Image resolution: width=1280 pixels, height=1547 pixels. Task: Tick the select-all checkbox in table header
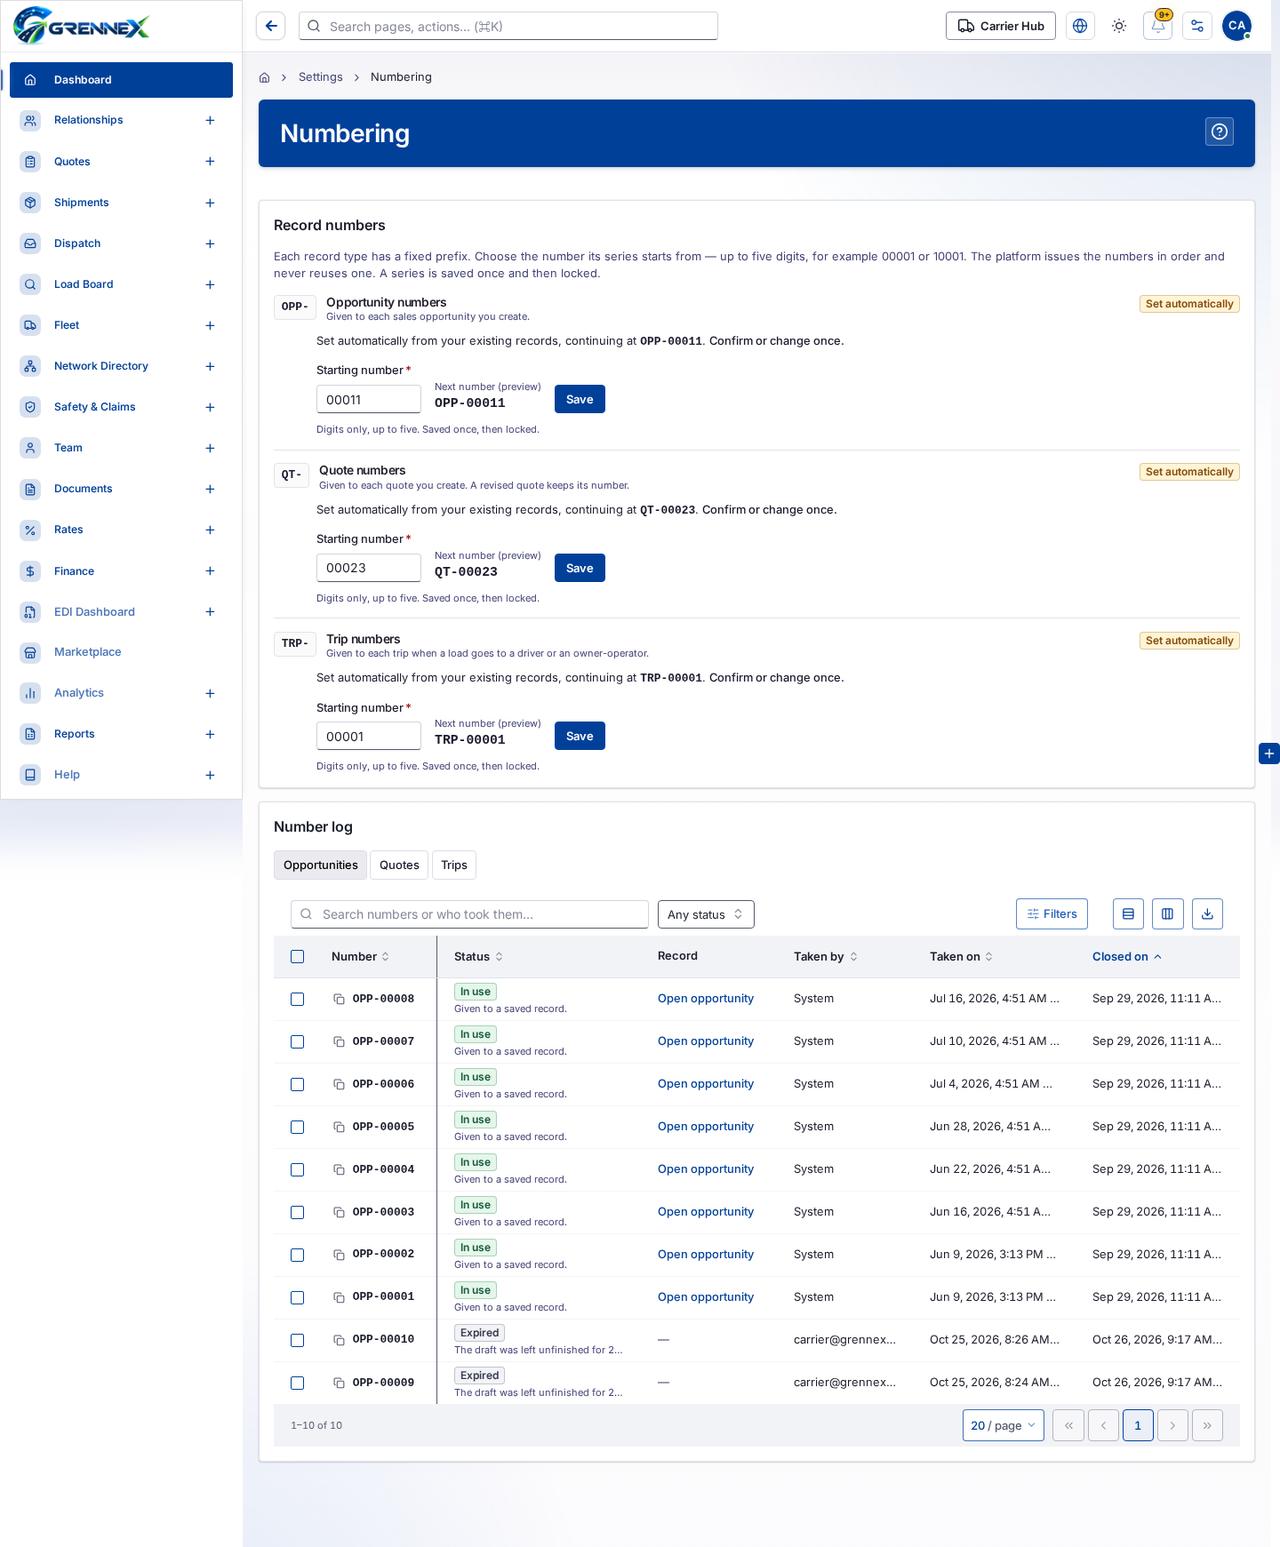[x=297, y=957]
